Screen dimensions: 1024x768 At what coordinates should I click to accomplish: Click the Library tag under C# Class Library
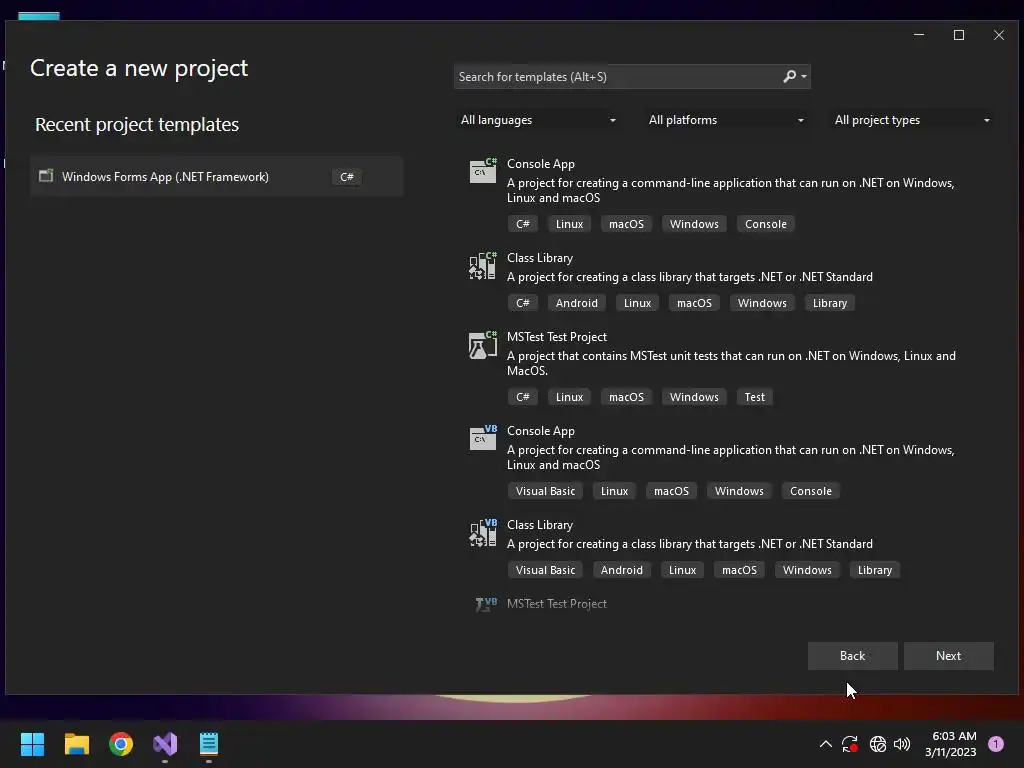pos(829,303)
